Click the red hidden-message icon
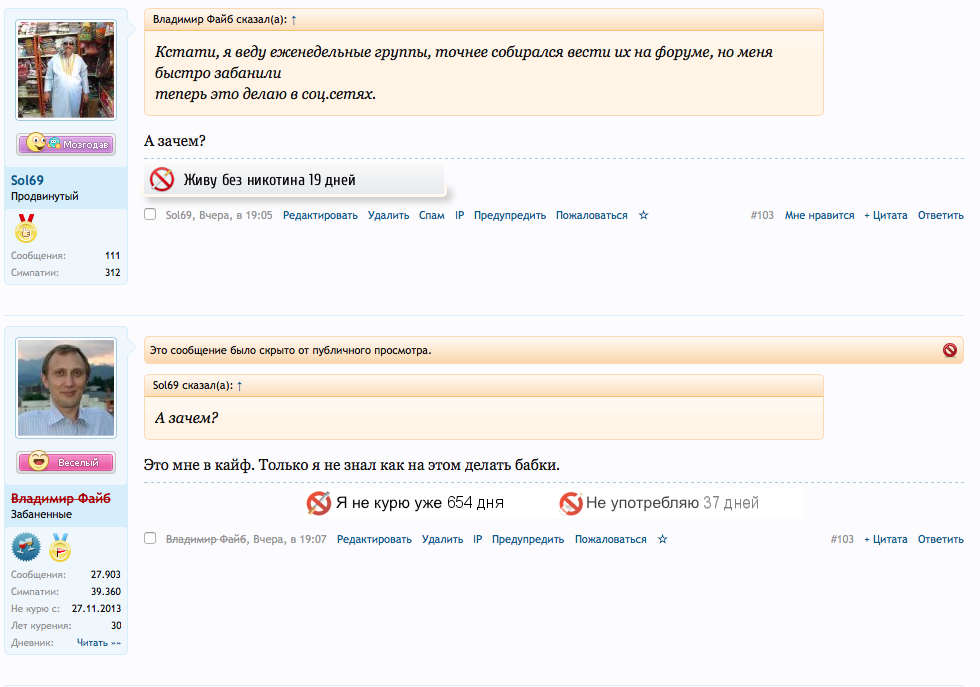This screenshot has width=980, height=687. [x=949, y=350]
